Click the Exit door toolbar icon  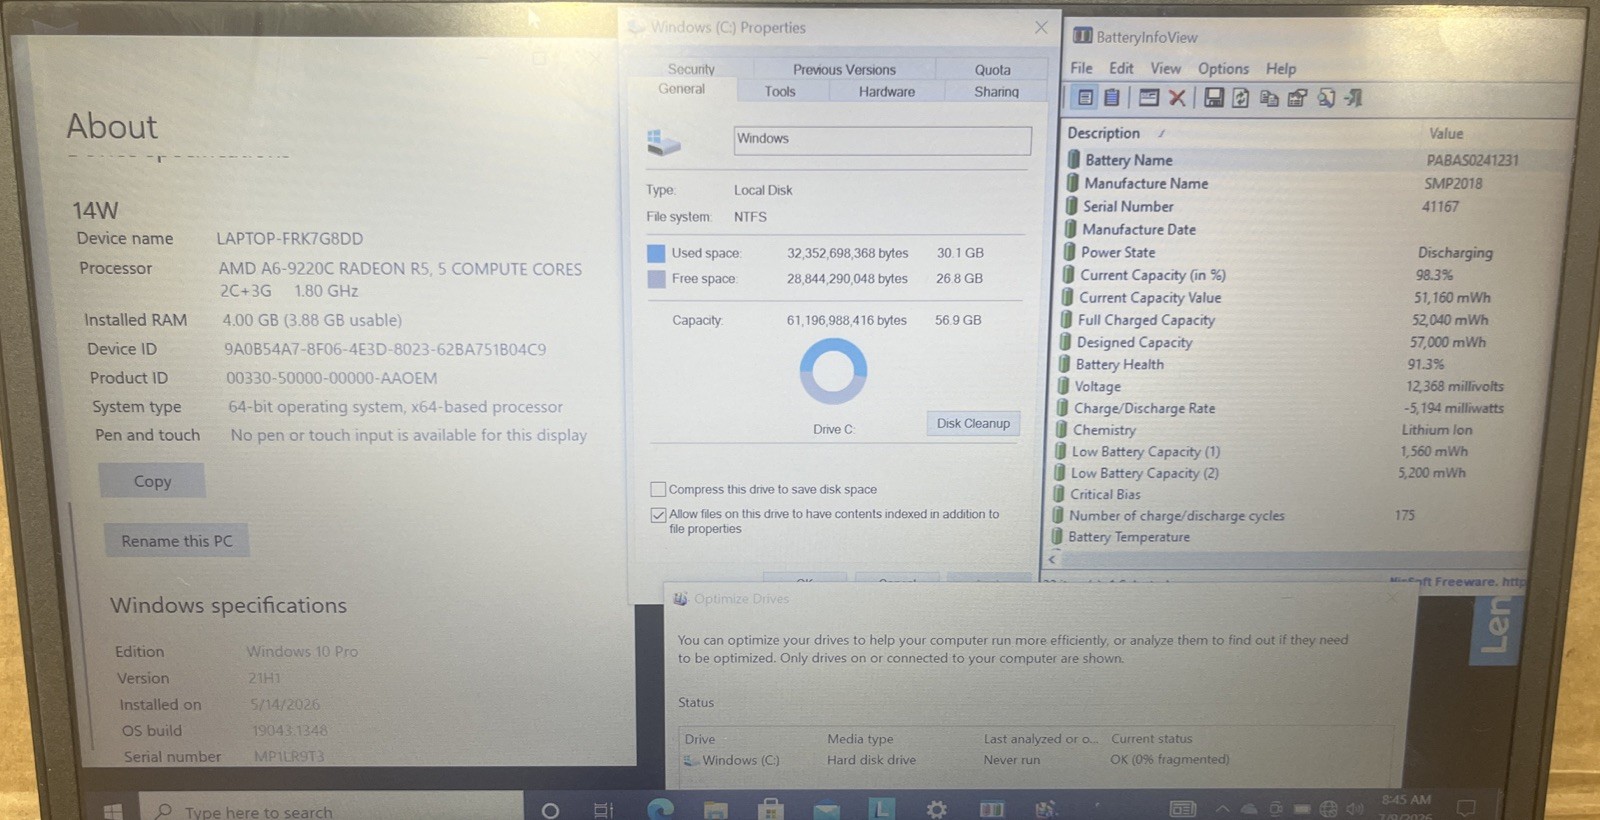(1353, 98)
